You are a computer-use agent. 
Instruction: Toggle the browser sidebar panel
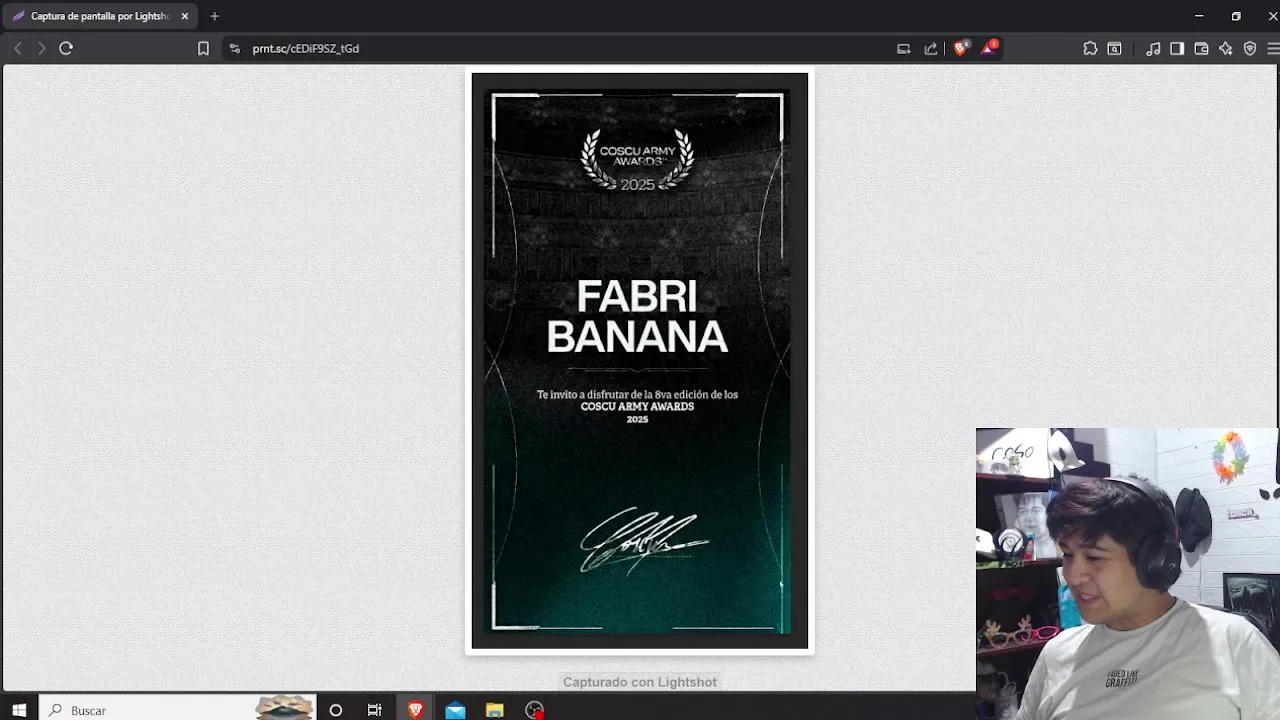point(1177,48)
